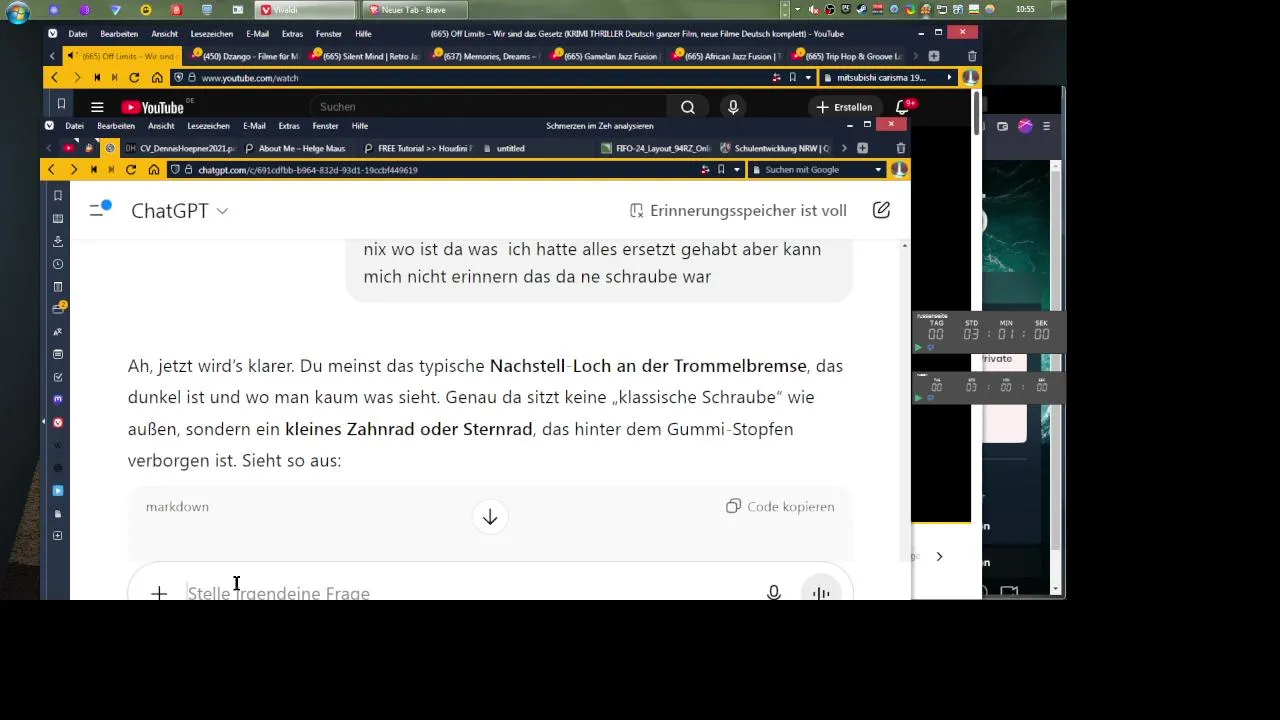The image size is (1280, 720).
Task: Jump to latest message with down arrow
Action: pyautogui.click(x=490, y=517)
